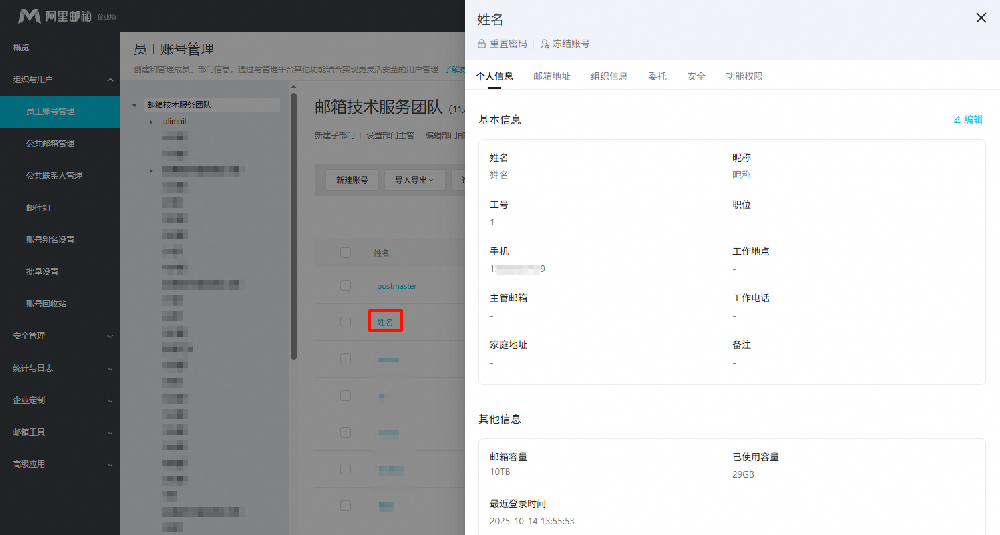Open the 导入导出 dropdown
Image resolution: width=1000 pixels, height=535 pixels.
click(x=414, y=180)
